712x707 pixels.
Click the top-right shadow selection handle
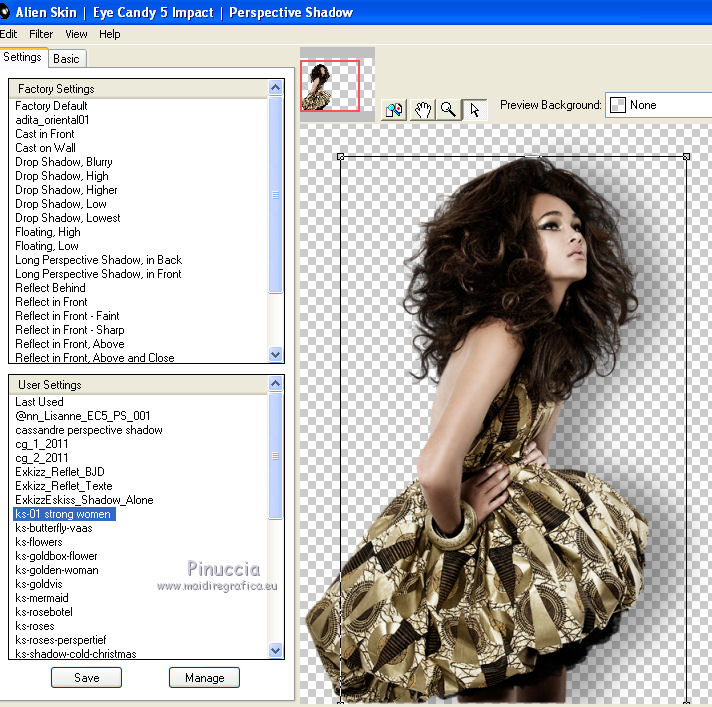tap(686, 156)
